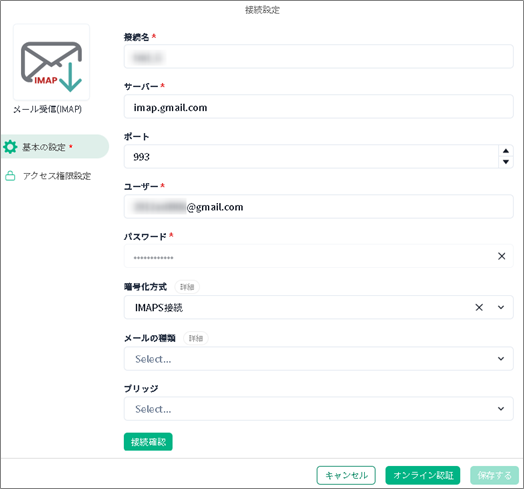The width and height of the screenshot is (524, 489).
Task: Focus the 接続名 input field
Action: (318, 57)
